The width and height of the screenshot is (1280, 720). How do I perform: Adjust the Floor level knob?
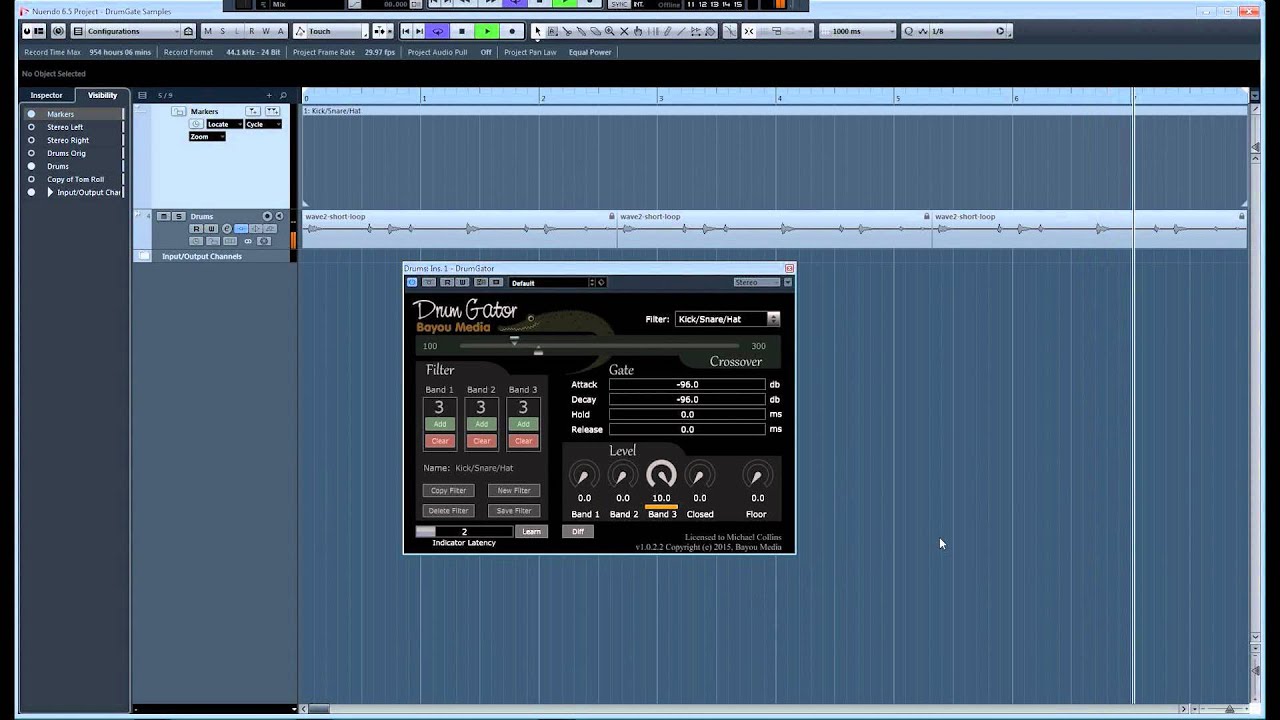[x=757, y=477]
